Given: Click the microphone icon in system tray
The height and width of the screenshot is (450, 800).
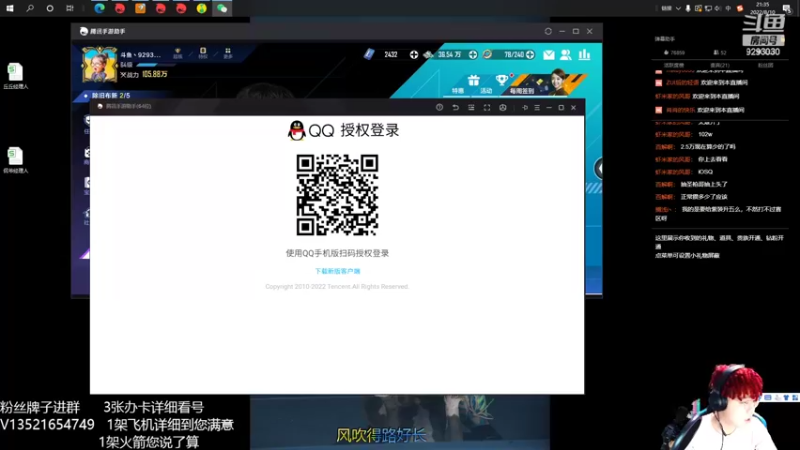Looking at the screenshot, I should (688, 8).
